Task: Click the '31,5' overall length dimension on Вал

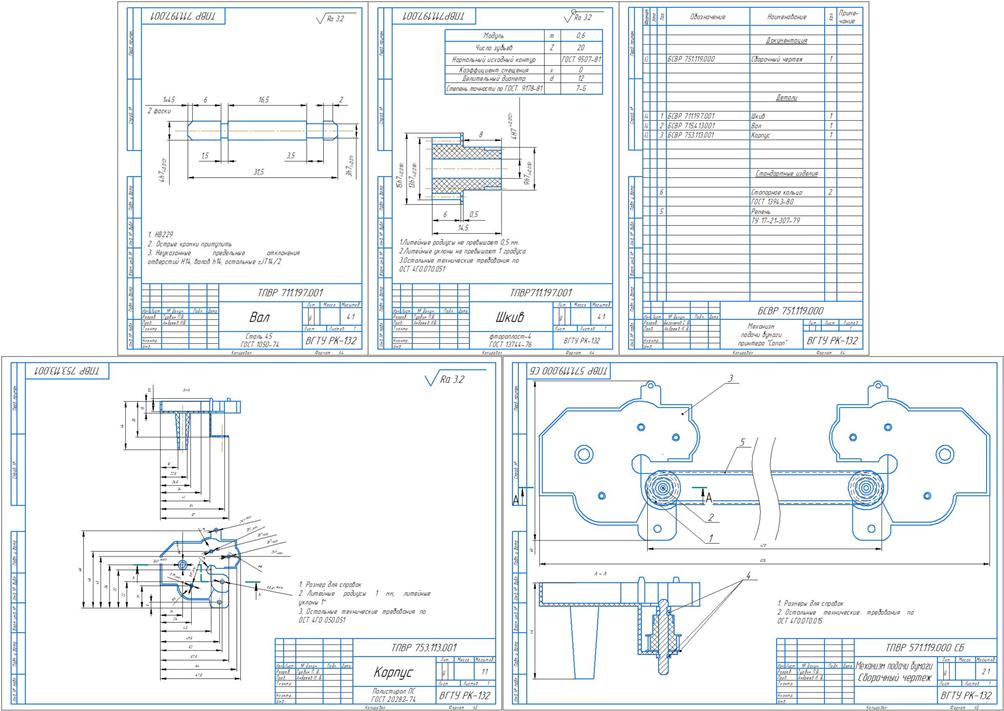Action: point(258,172)
